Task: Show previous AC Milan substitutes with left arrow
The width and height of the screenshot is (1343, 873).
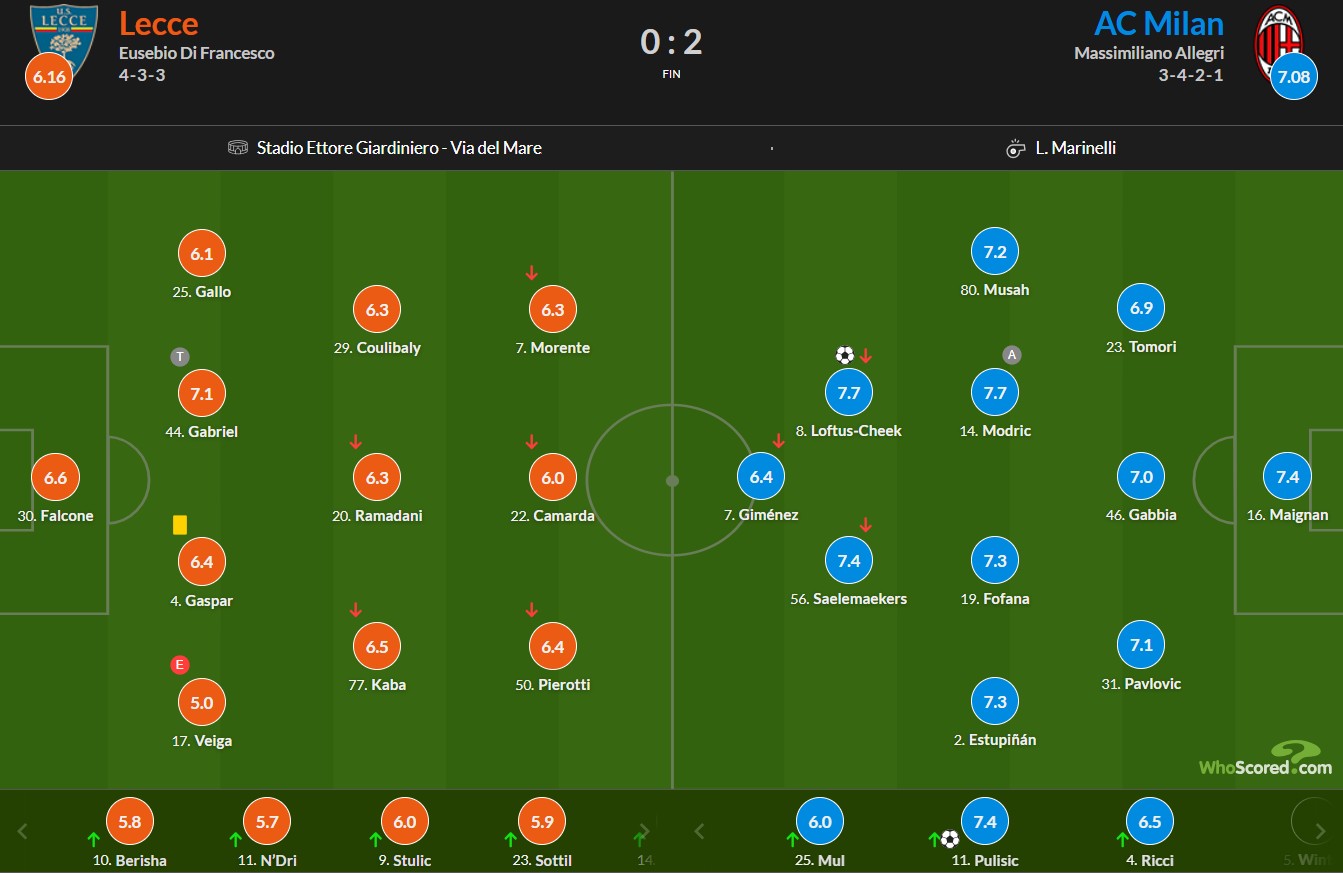Action: 700,831
